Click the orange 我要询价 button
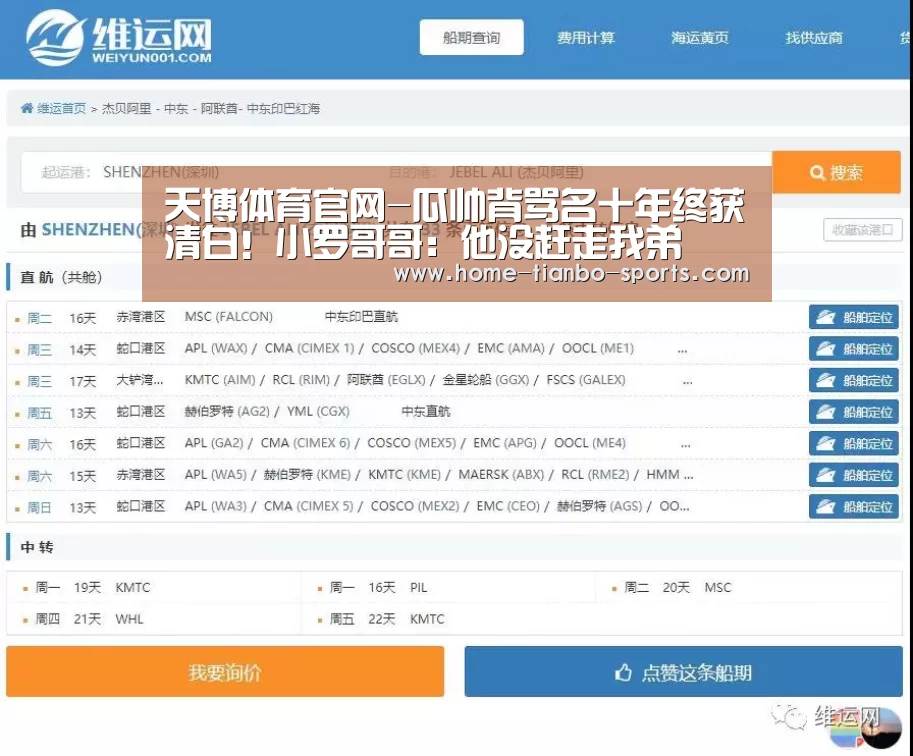Screen dimensions: 913x756 [225, 672]
